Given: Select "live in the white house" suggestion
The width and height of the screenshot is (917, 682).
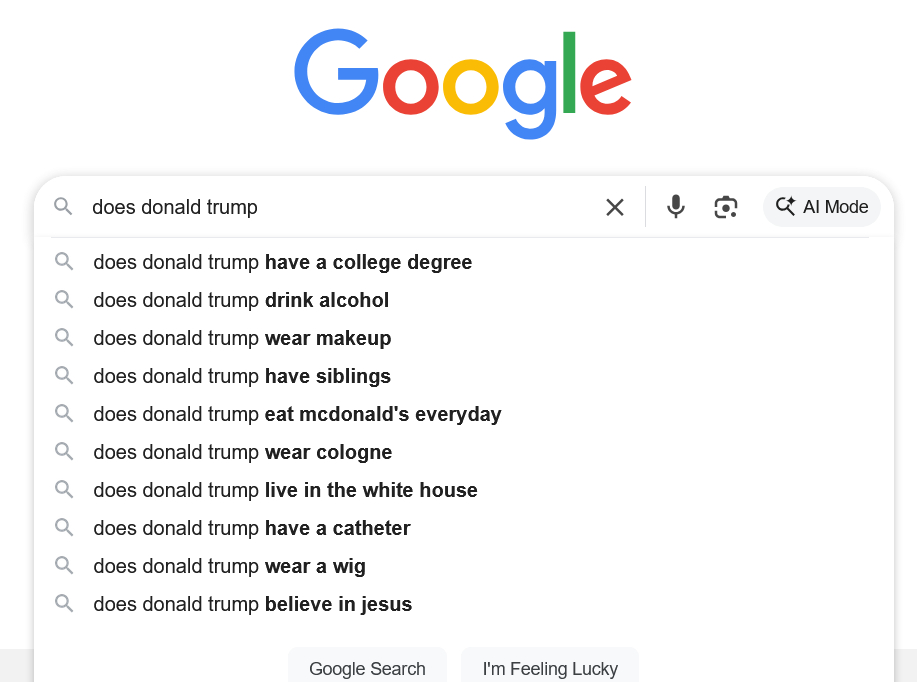Looking at the screenshot, I should [x=285, y=490].
